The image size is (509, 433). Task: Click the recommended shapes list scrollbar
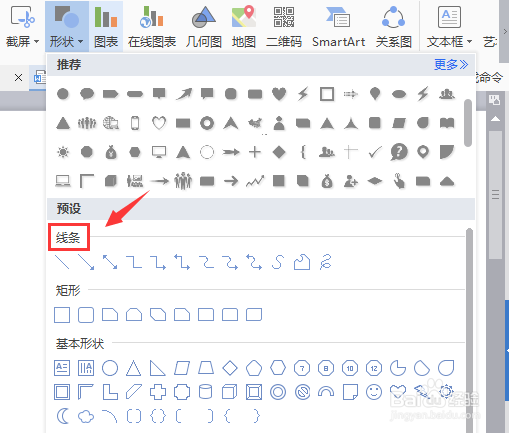coord(468,122)
